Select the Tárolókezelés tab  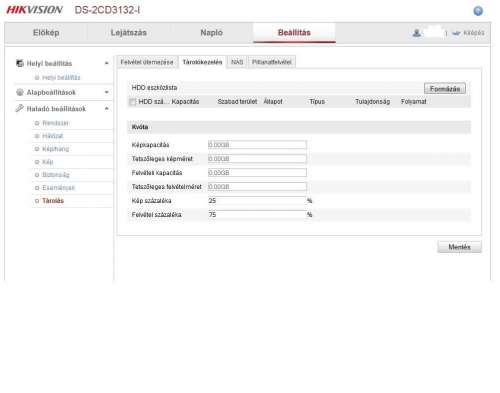(202, 62)
